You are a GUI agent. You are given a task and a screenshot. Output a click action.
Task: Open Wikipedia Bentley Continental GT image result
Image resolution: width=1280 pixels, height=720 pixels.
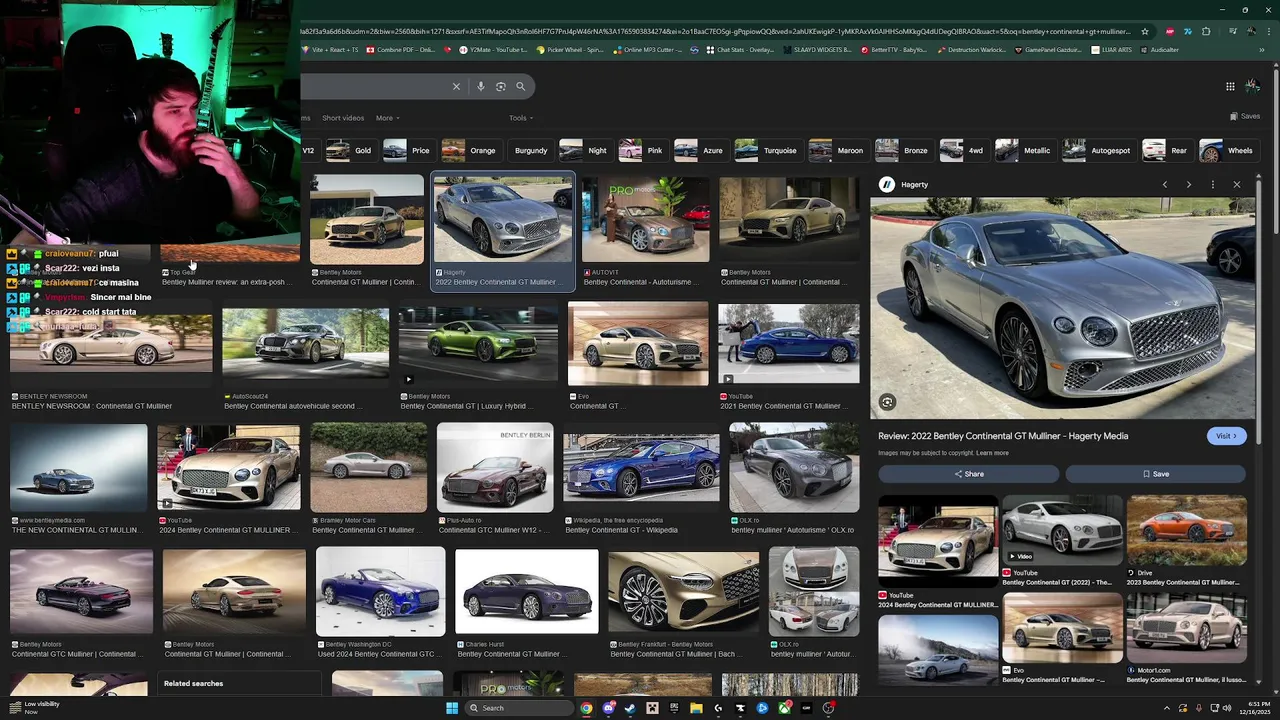click(641, 467)
